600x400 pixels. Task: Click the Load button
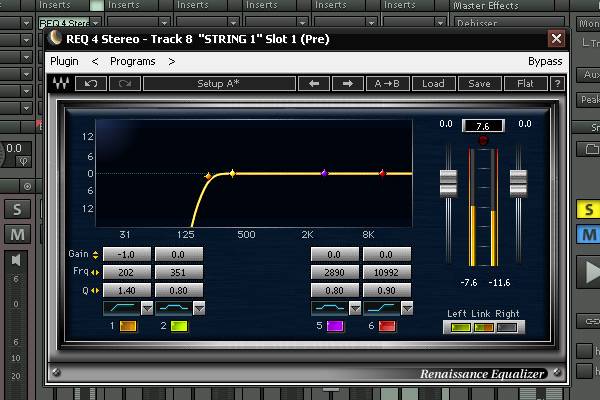(433, 83)
